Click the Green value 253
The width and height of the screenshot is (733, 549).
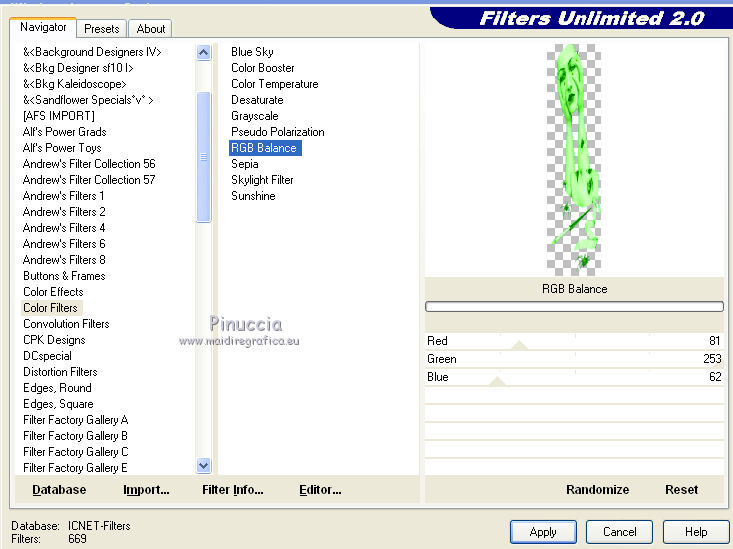tap(712, 359)
